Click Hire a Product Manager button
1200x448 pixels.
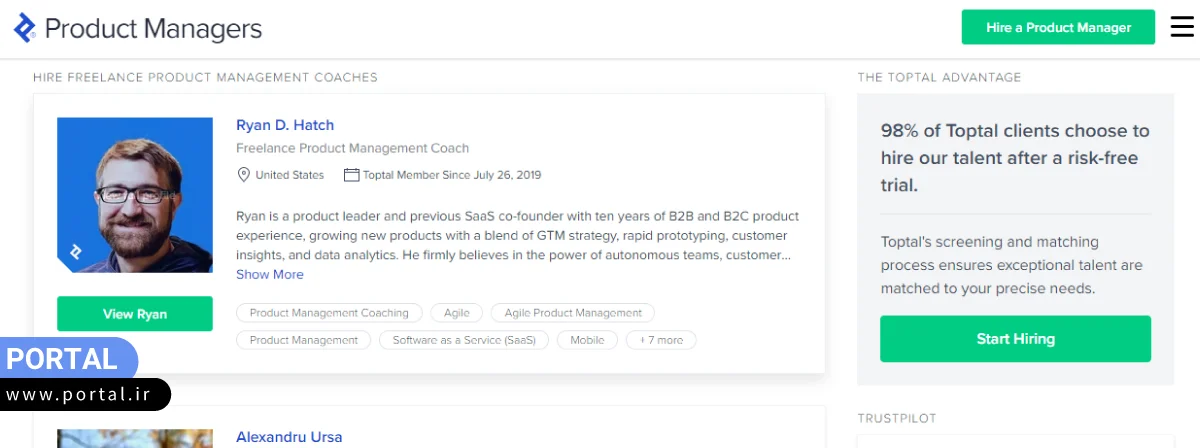[1058, 28]
